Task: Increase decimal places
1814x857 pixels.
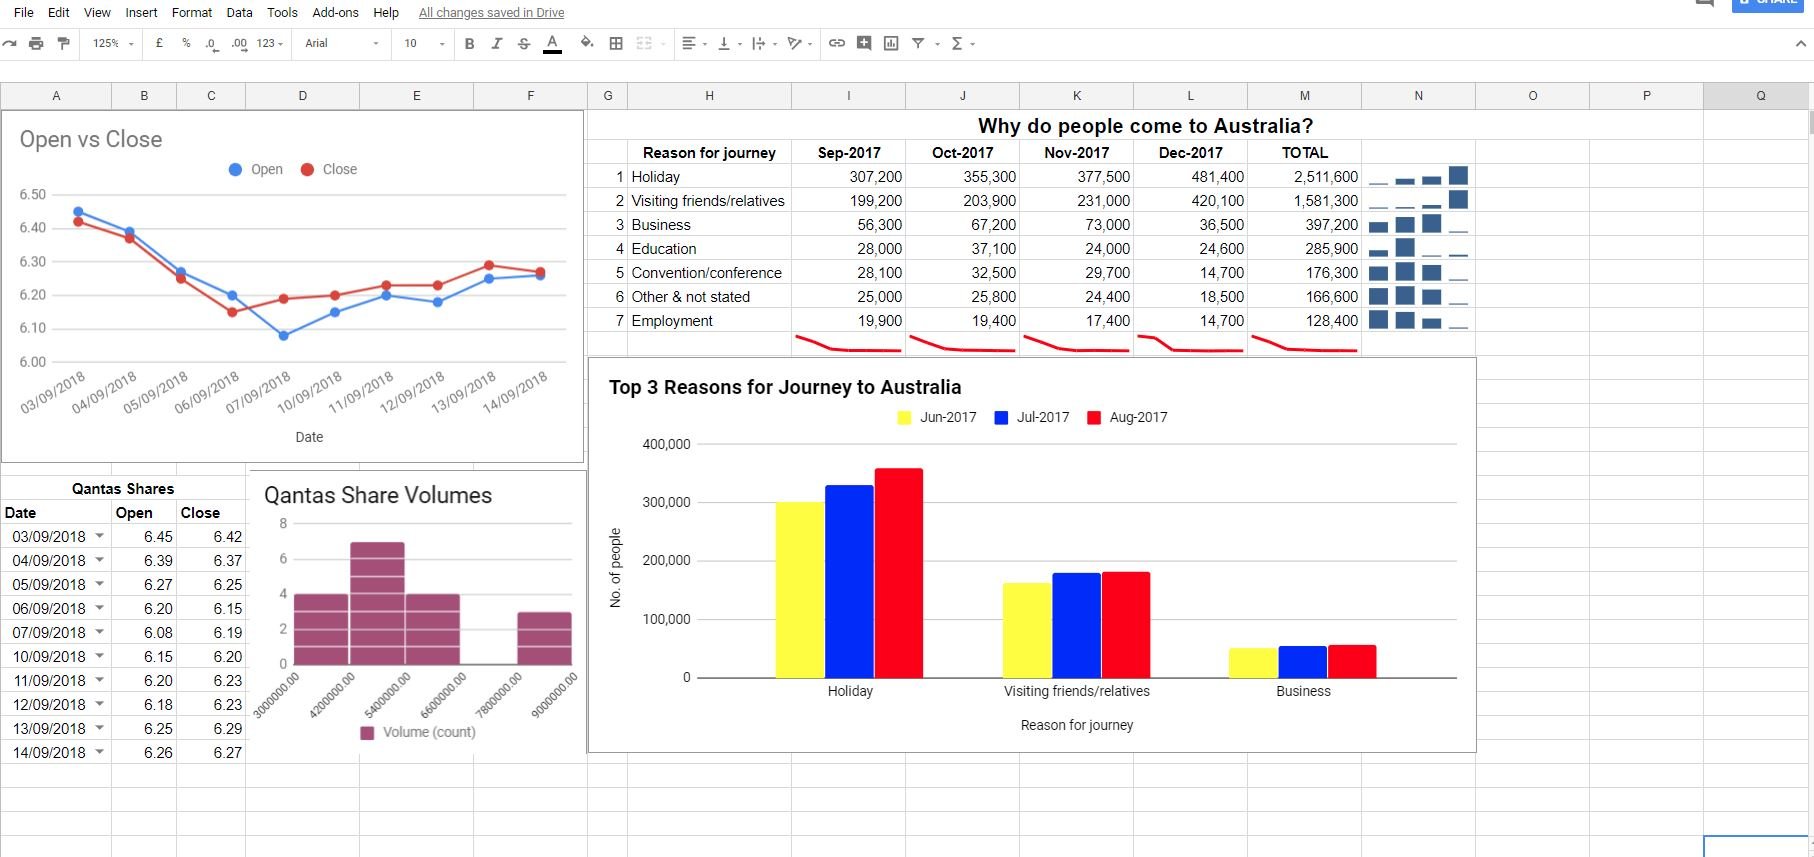Action: pyautogui.click(x=239, y=44)
